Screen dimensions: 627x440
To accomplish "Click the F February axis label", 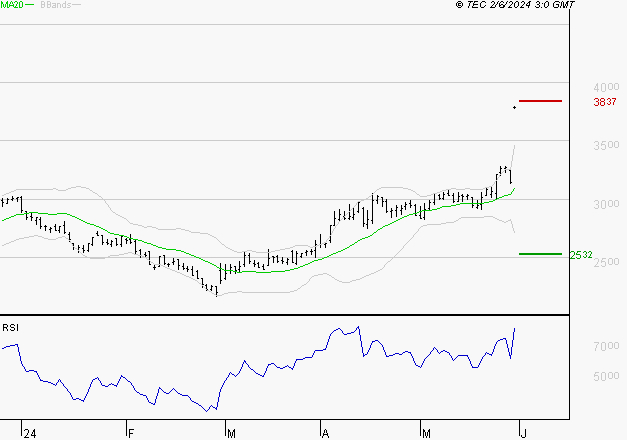I will click(x=131, y=434).
